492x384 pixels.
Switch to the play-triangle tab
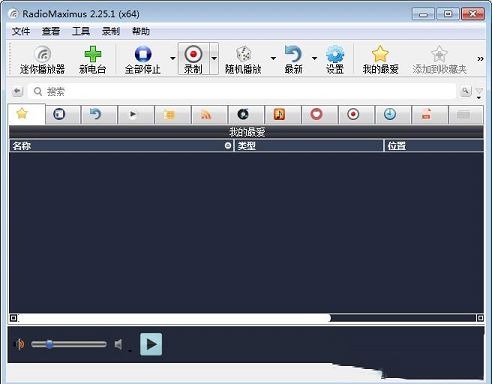click(136, 115)
